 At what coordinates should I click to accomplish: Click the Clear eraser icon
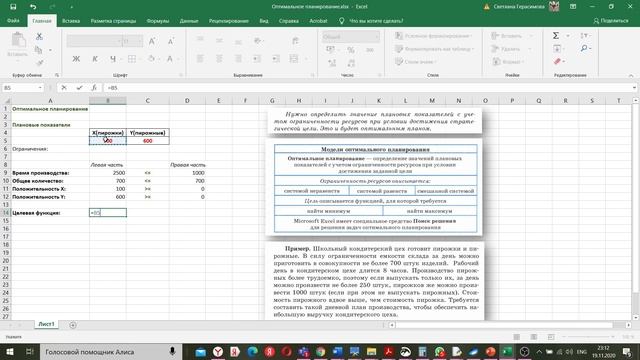pos(557,61)
